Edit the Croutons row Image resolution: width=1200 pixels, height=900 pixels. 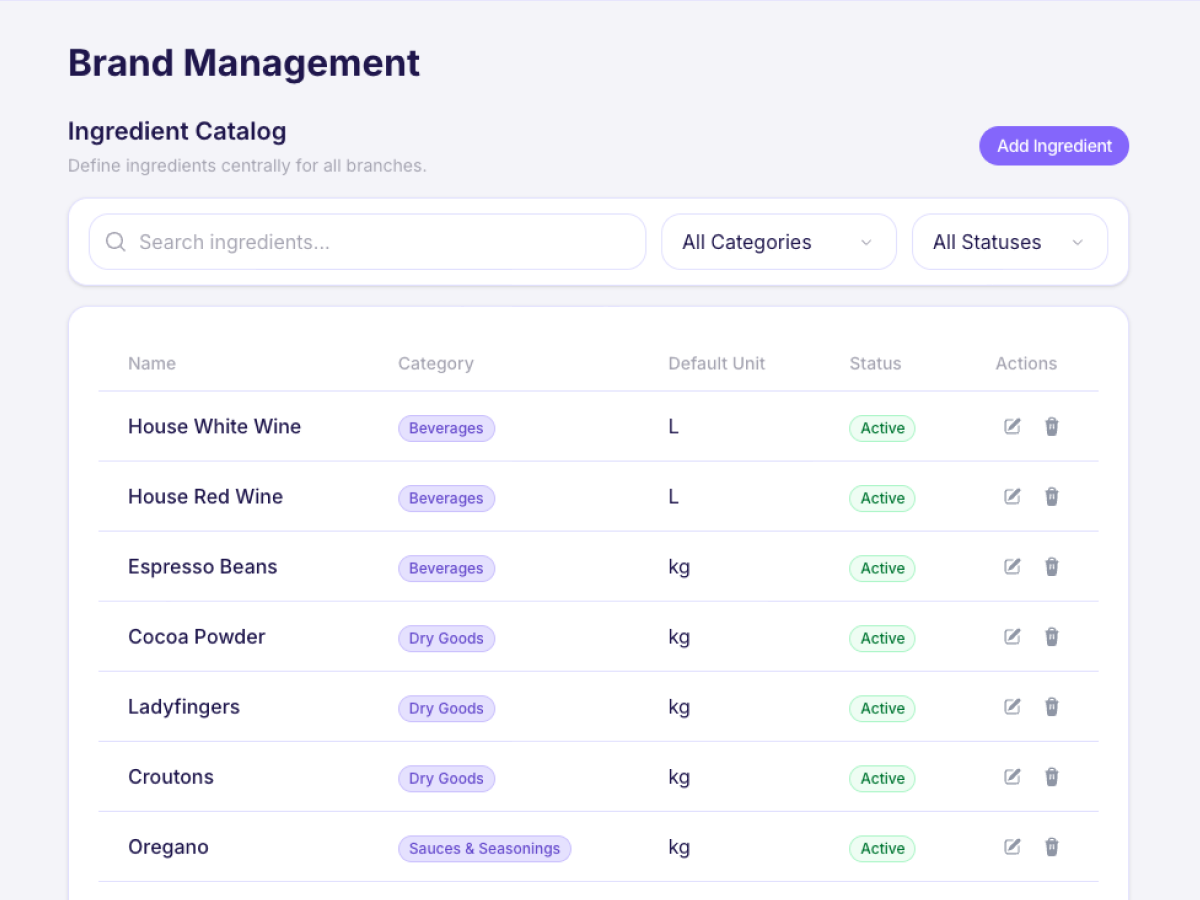pos(1012,777)
